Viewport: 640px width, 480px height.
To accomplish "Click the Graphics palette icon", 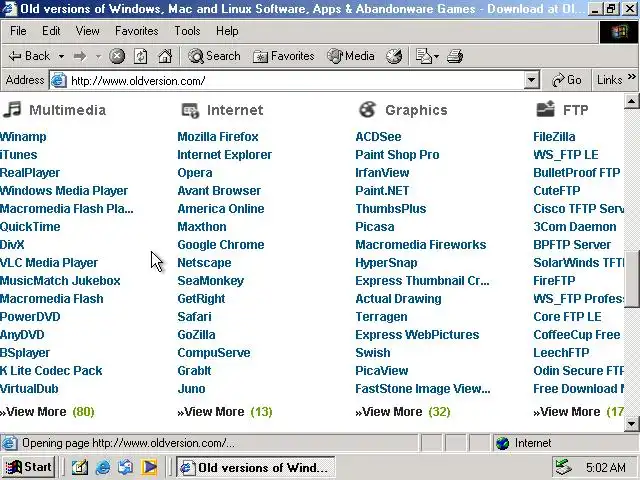I will click(367, 109).
